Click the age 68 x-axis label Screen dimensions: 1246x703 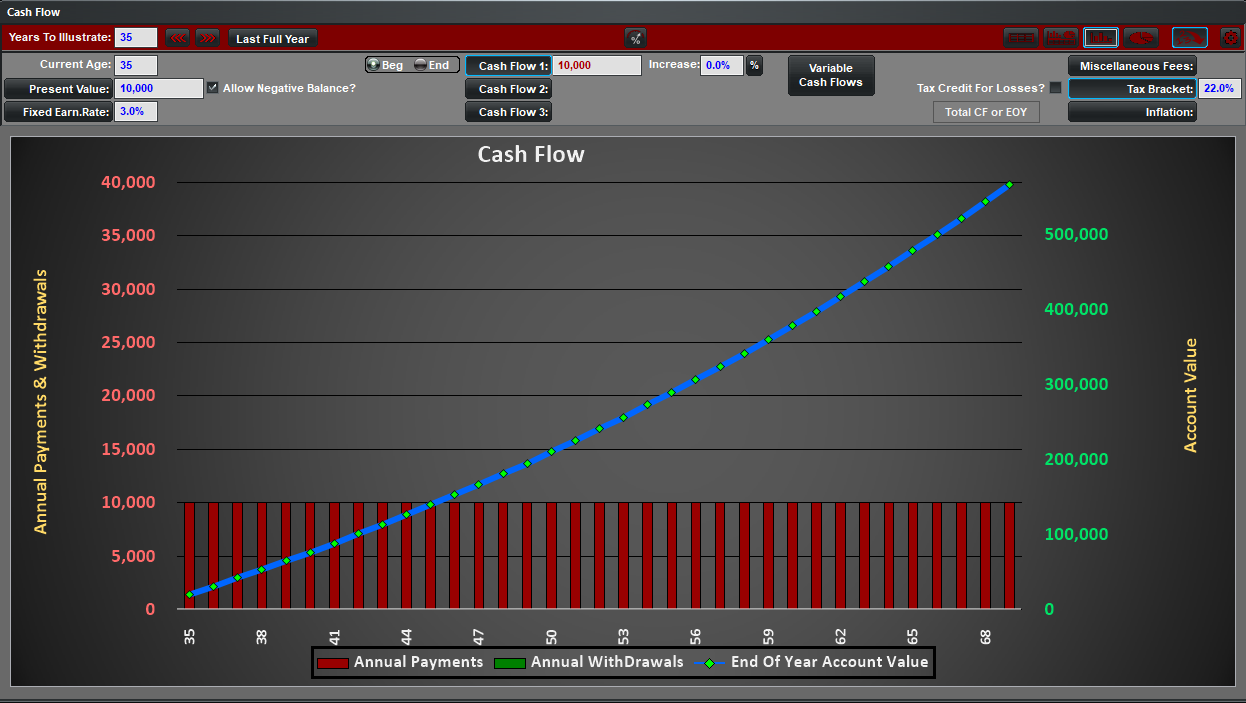coord(985,635)
